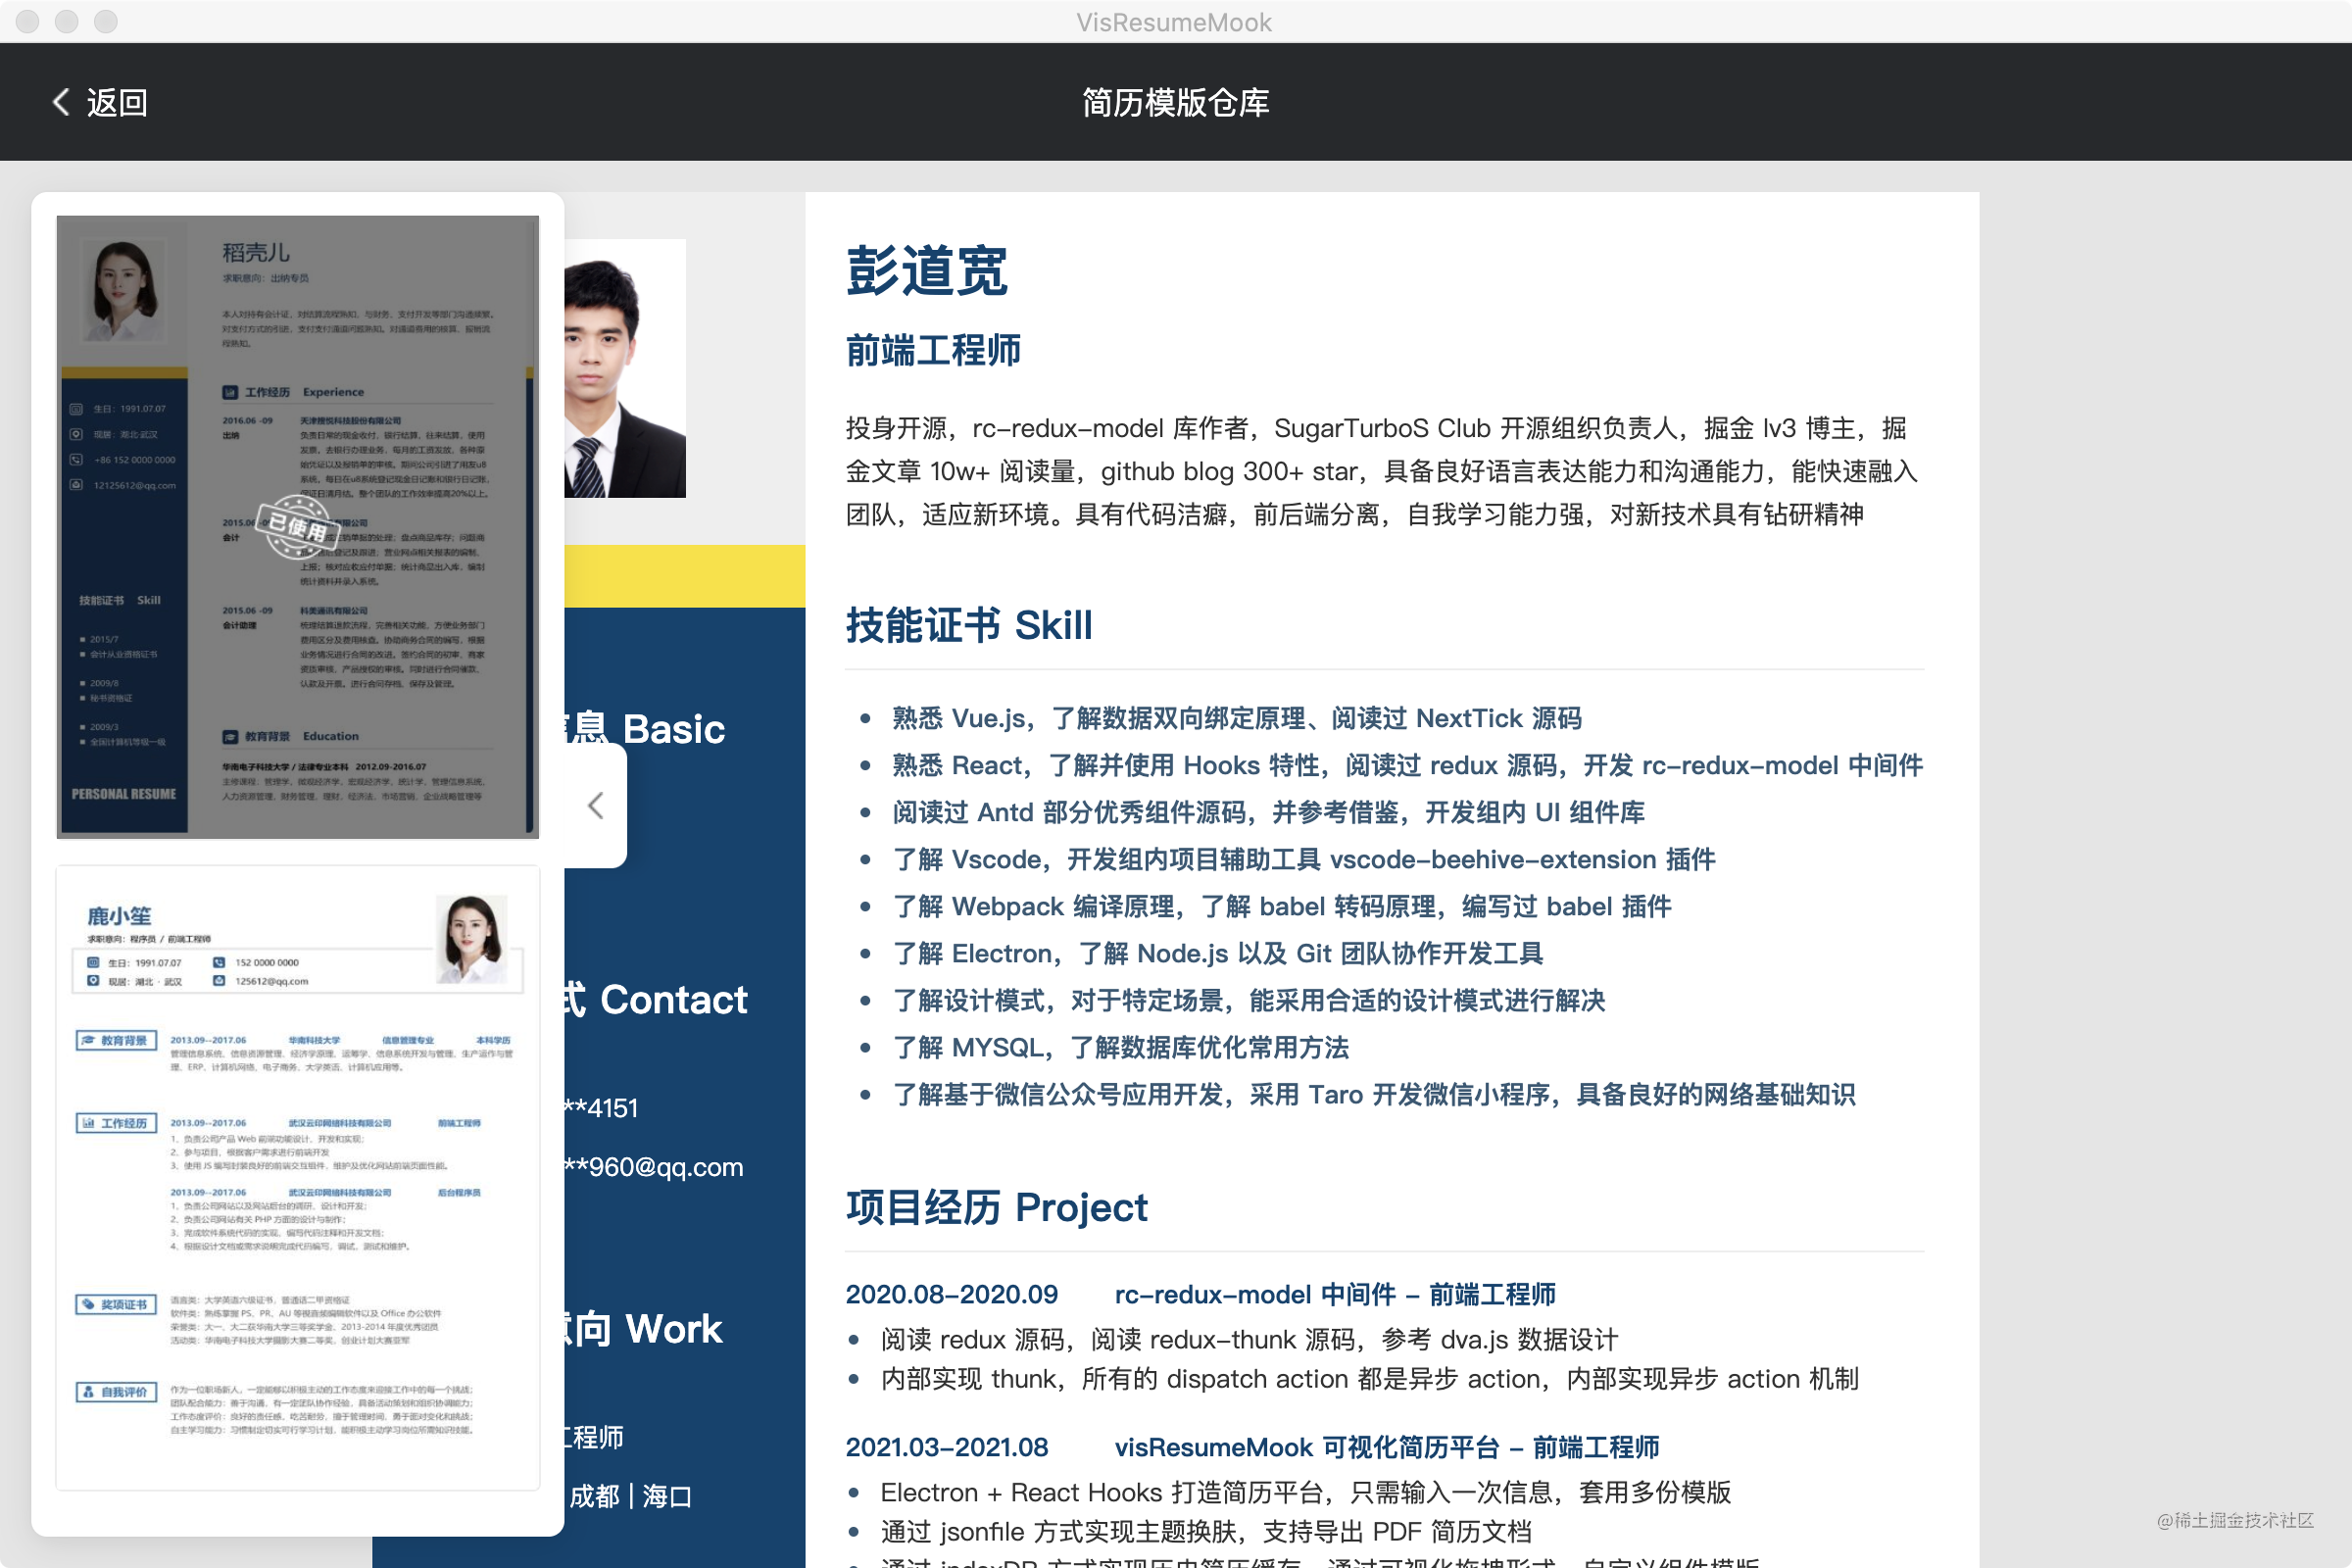Screen dimensions: 2352x1568
Task: Click the 技能证书 Skill section heading
Action: 968,625
